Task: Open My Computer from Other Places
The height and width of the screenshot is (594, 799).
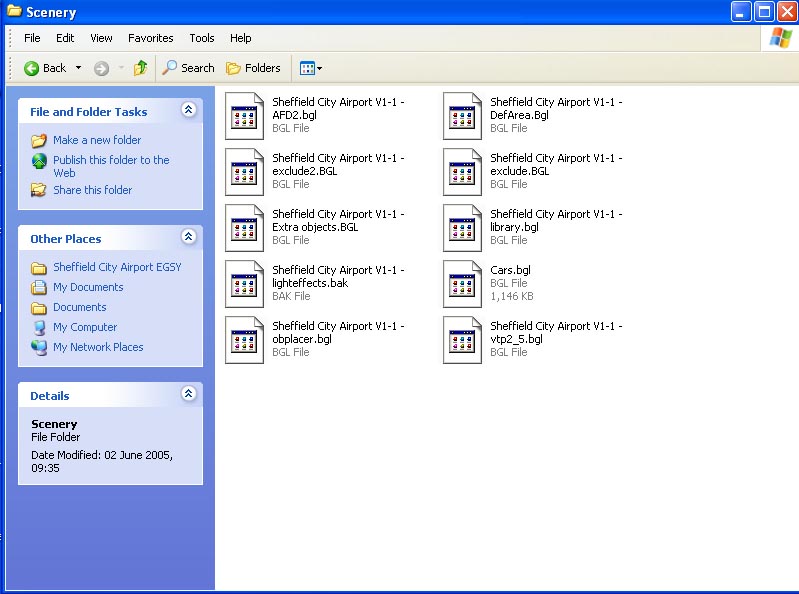Action: [x=84, y=327]
